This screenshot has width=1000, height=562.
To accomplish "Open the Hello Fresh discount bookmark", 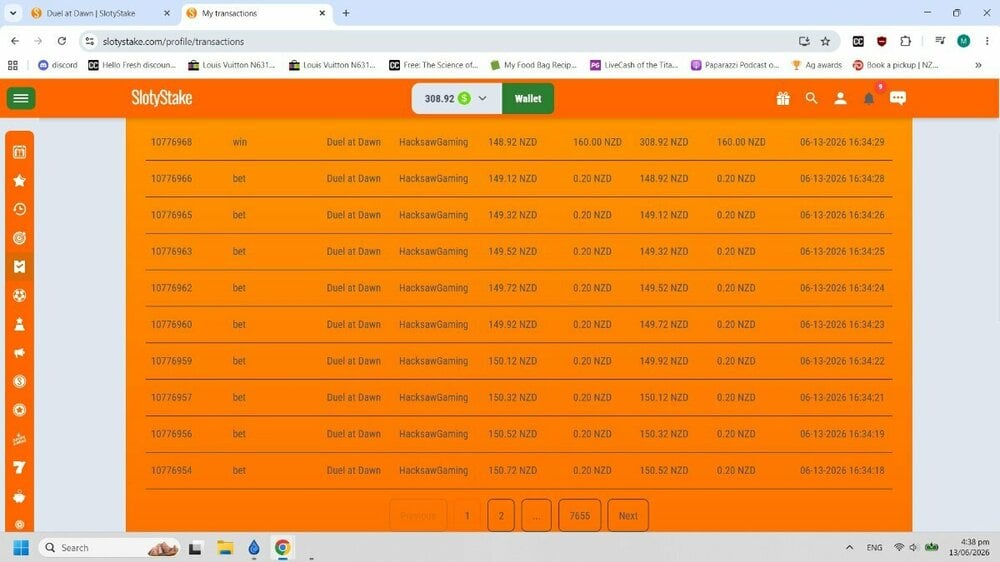I will click(132, 65).
